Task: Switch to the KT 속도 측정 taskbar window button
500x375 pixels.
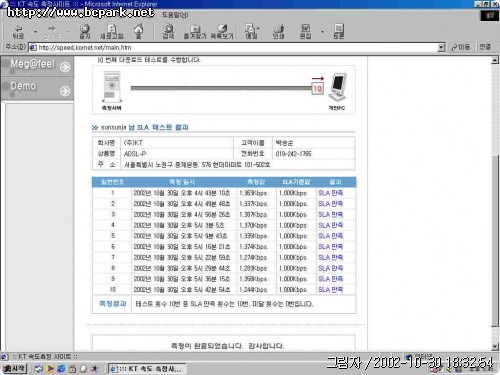Action: point(147,369)
